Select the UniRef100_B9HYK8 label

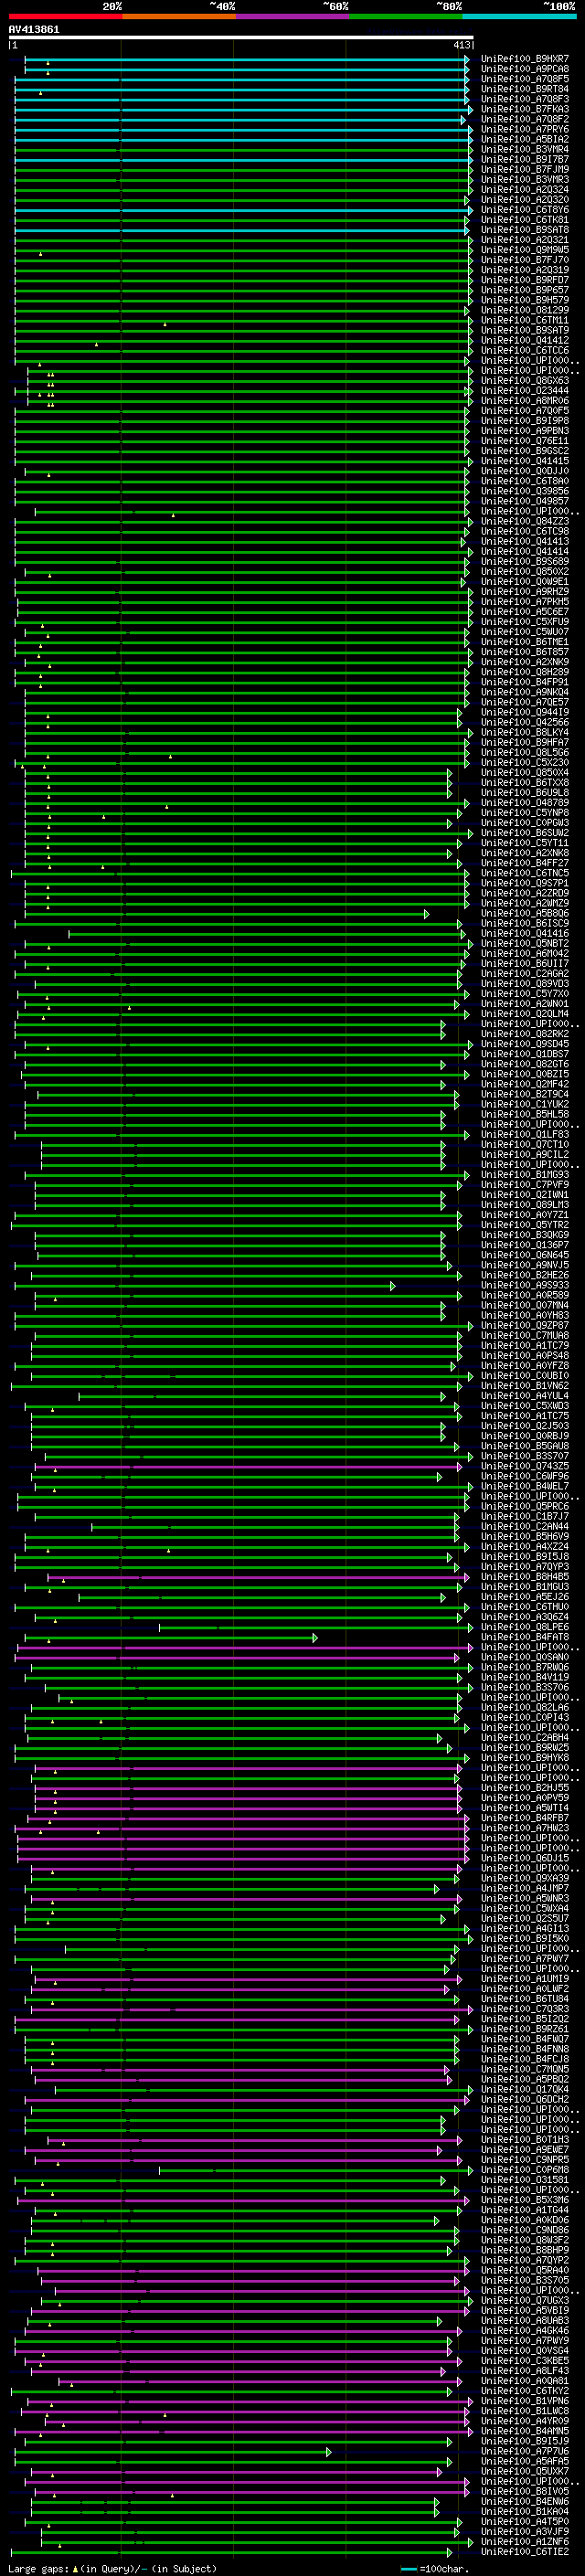tap(525, 1758)
